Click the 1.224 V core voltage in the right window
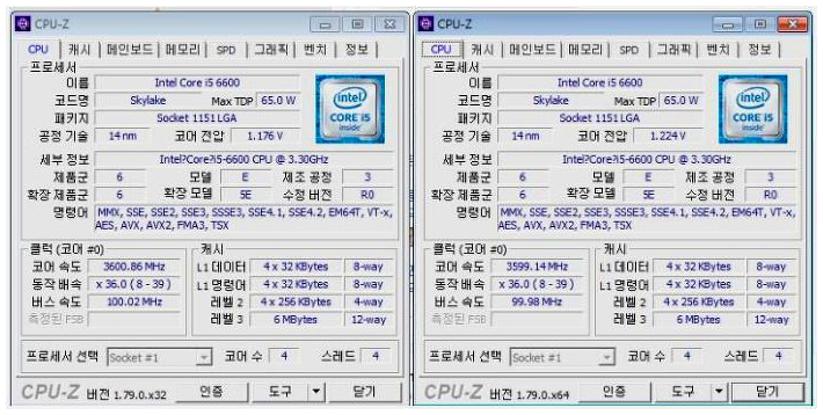Image resolution: width=823 pixels, height=415 pixels. (x=668, y=136)
